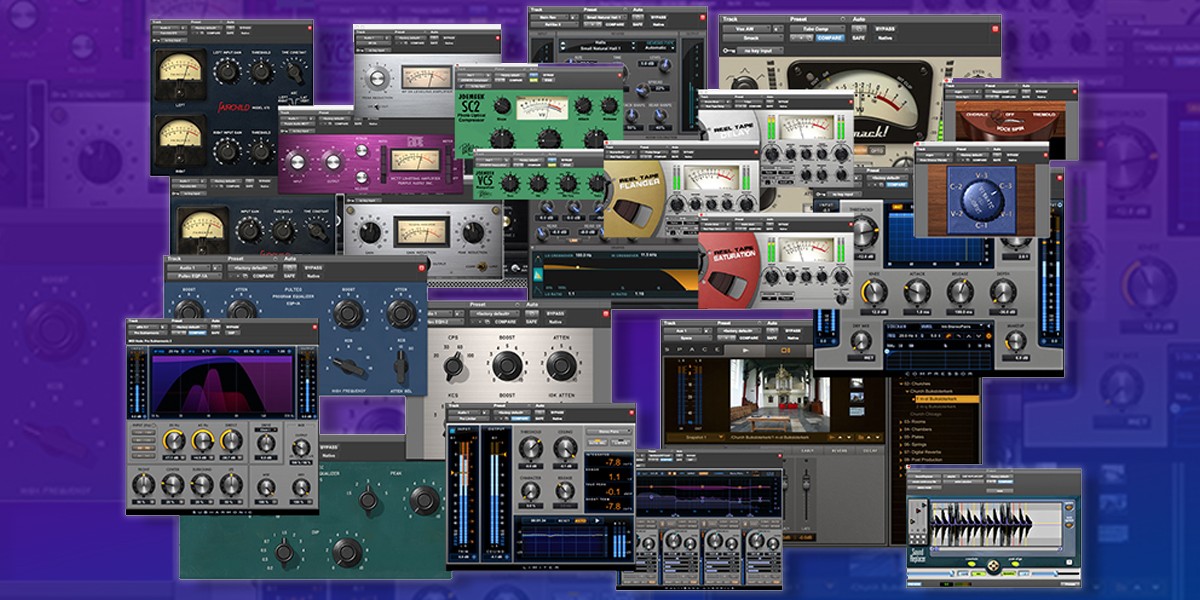The width and height of the screenshot is (1200, 600).
Task: Open factory default preset in Pultec EQP-1A window
Action: click(254, 267)
